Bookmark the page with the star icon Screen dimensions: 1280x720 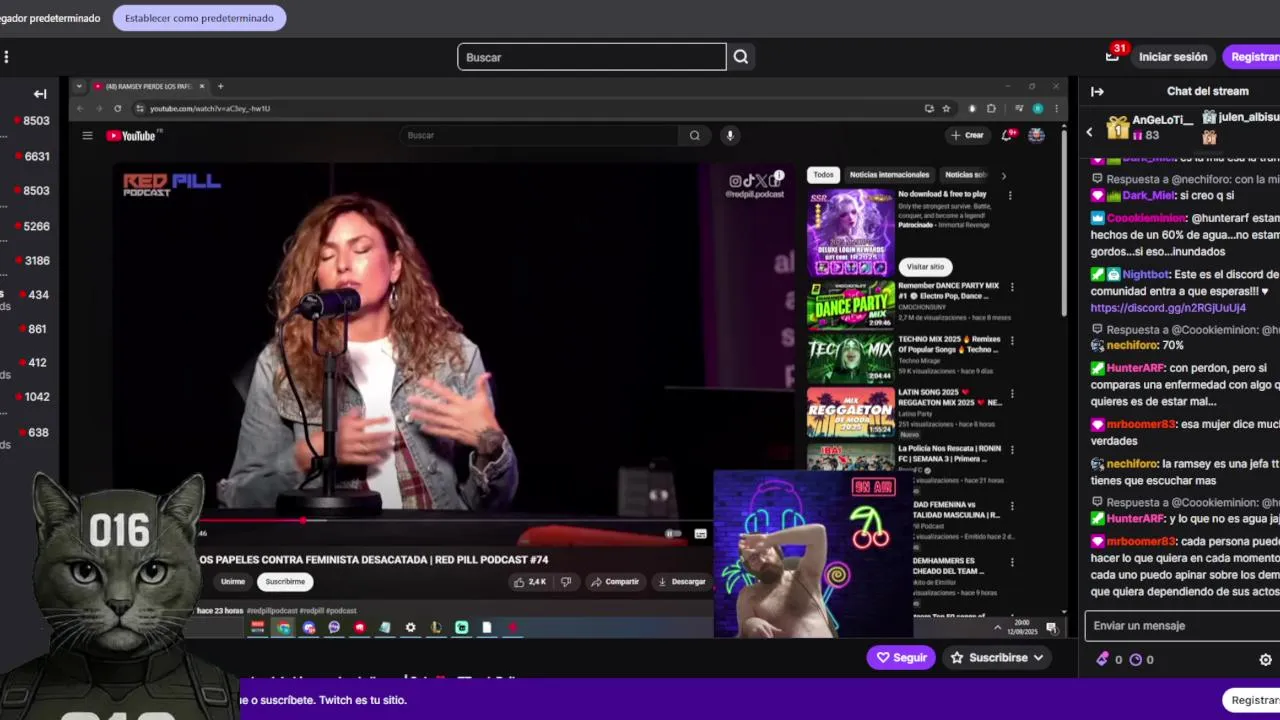[x=946, y=108]
